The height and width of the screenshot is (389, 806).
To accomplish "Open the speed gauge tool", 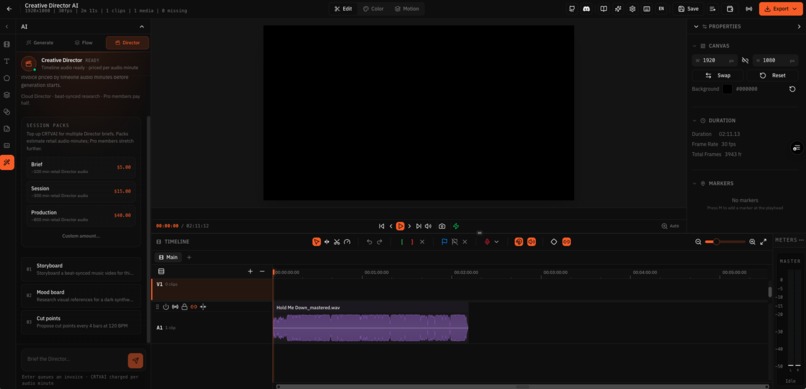I will click(347, 242).
